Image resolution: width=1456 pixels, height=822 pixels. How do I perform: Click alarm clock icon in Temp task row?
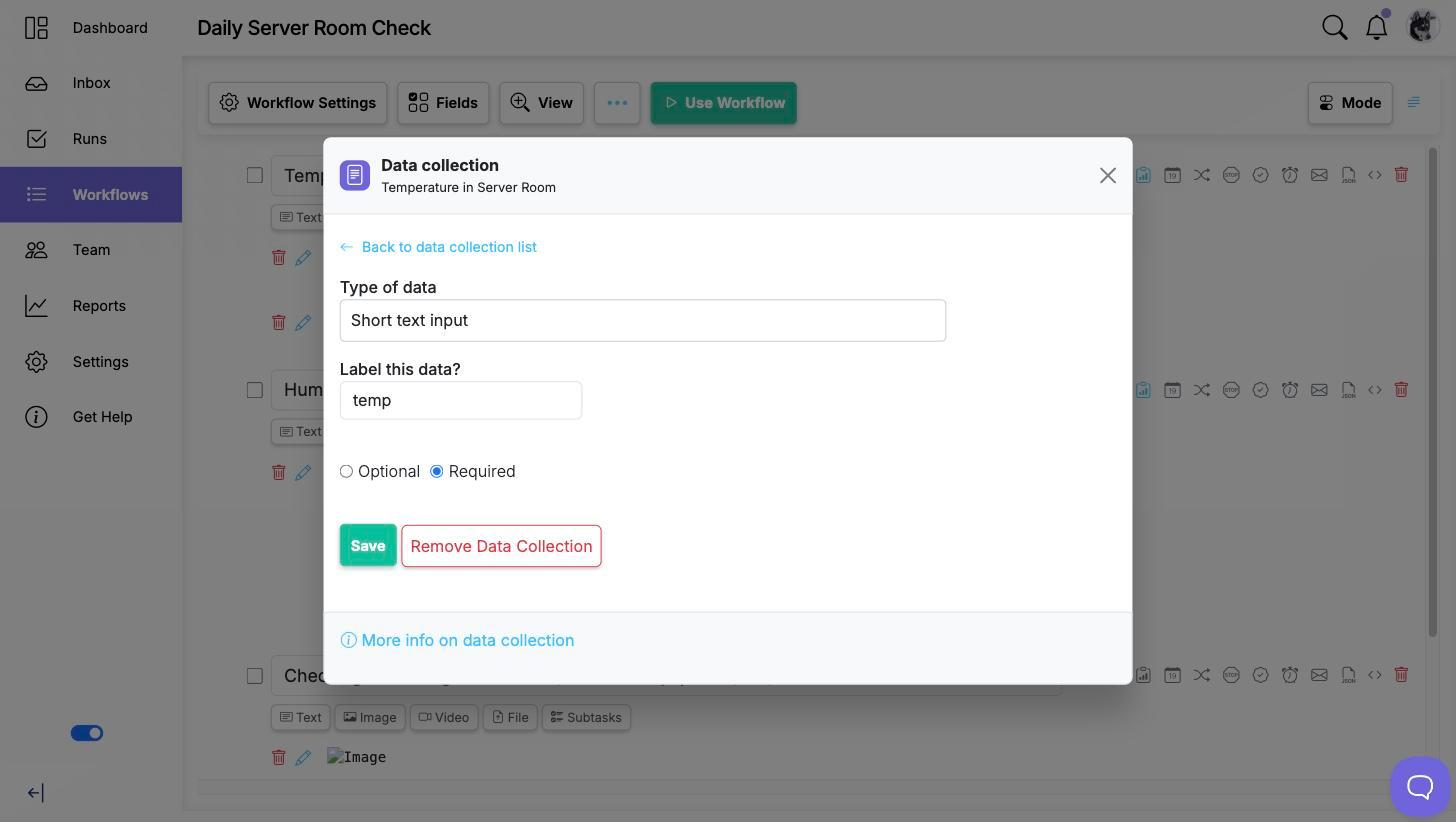tap(1290, 175)
